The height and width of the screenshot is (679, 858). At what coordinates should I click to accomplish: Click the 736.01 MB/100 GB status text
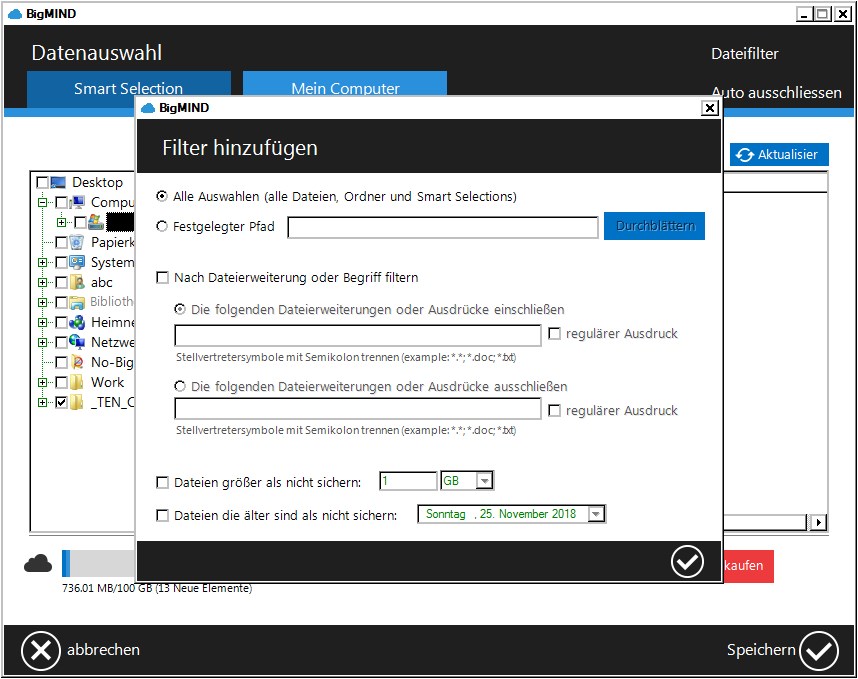click(x=157, y=588)
